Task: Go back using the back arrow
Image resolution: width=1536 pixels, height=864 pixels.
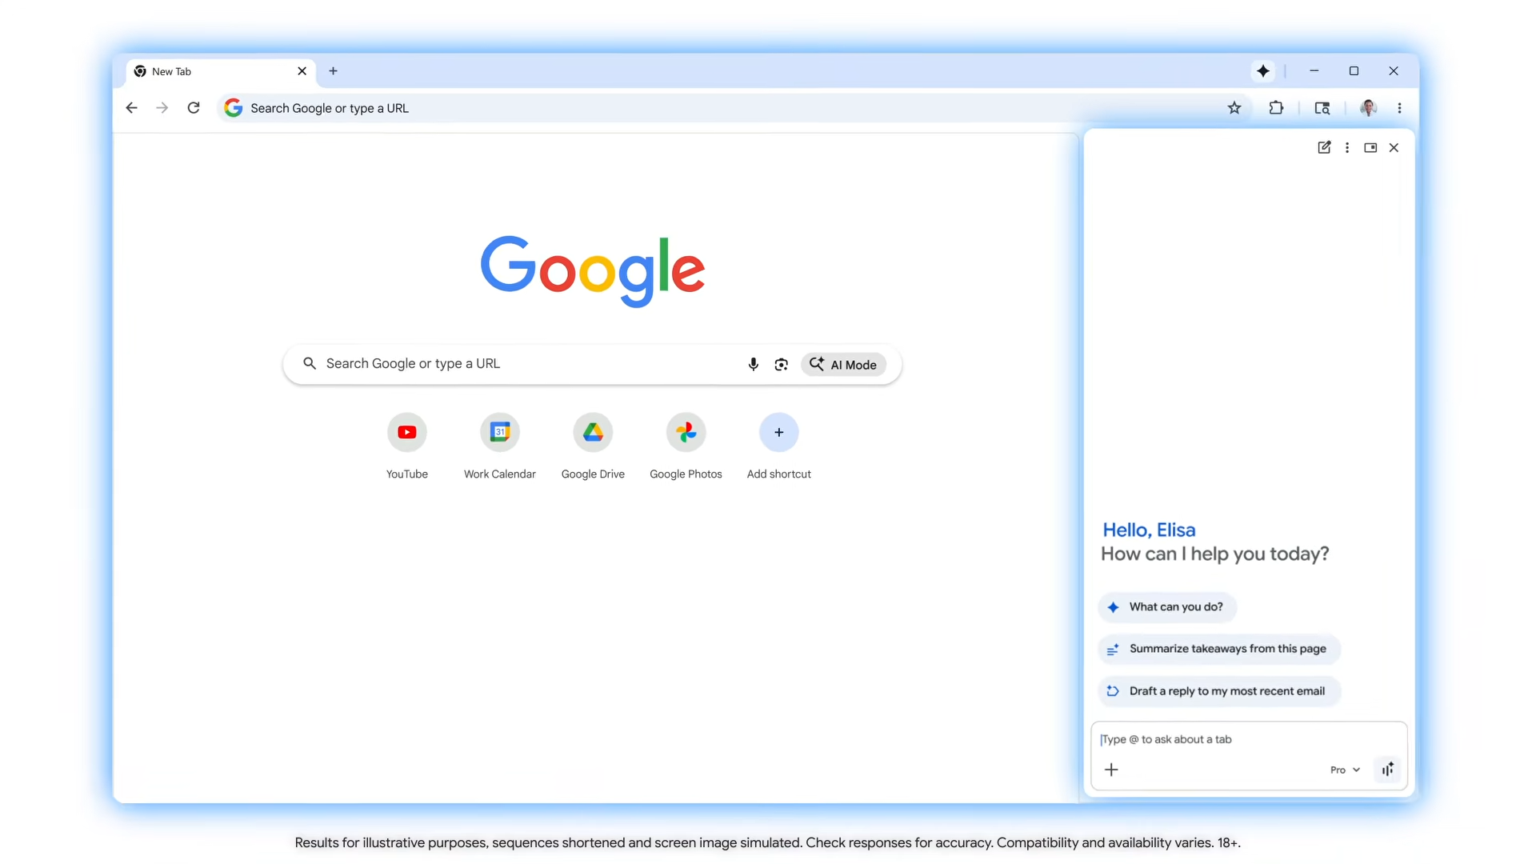Action: tap(132, 108)
